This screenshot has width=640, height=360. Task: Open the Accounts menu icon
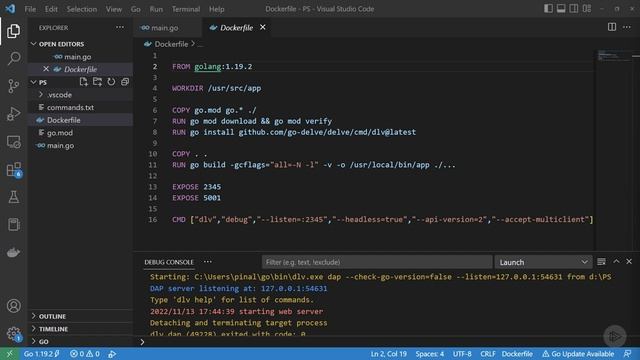[x=13, y=306]
